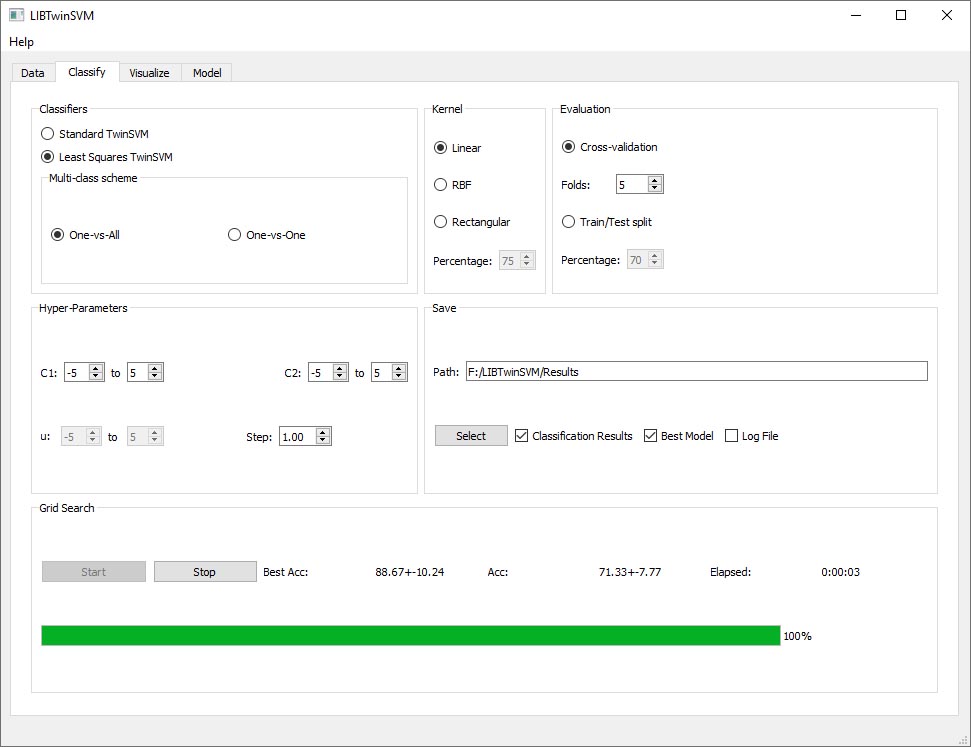Switch to the Visualize tab

[149, 72]
